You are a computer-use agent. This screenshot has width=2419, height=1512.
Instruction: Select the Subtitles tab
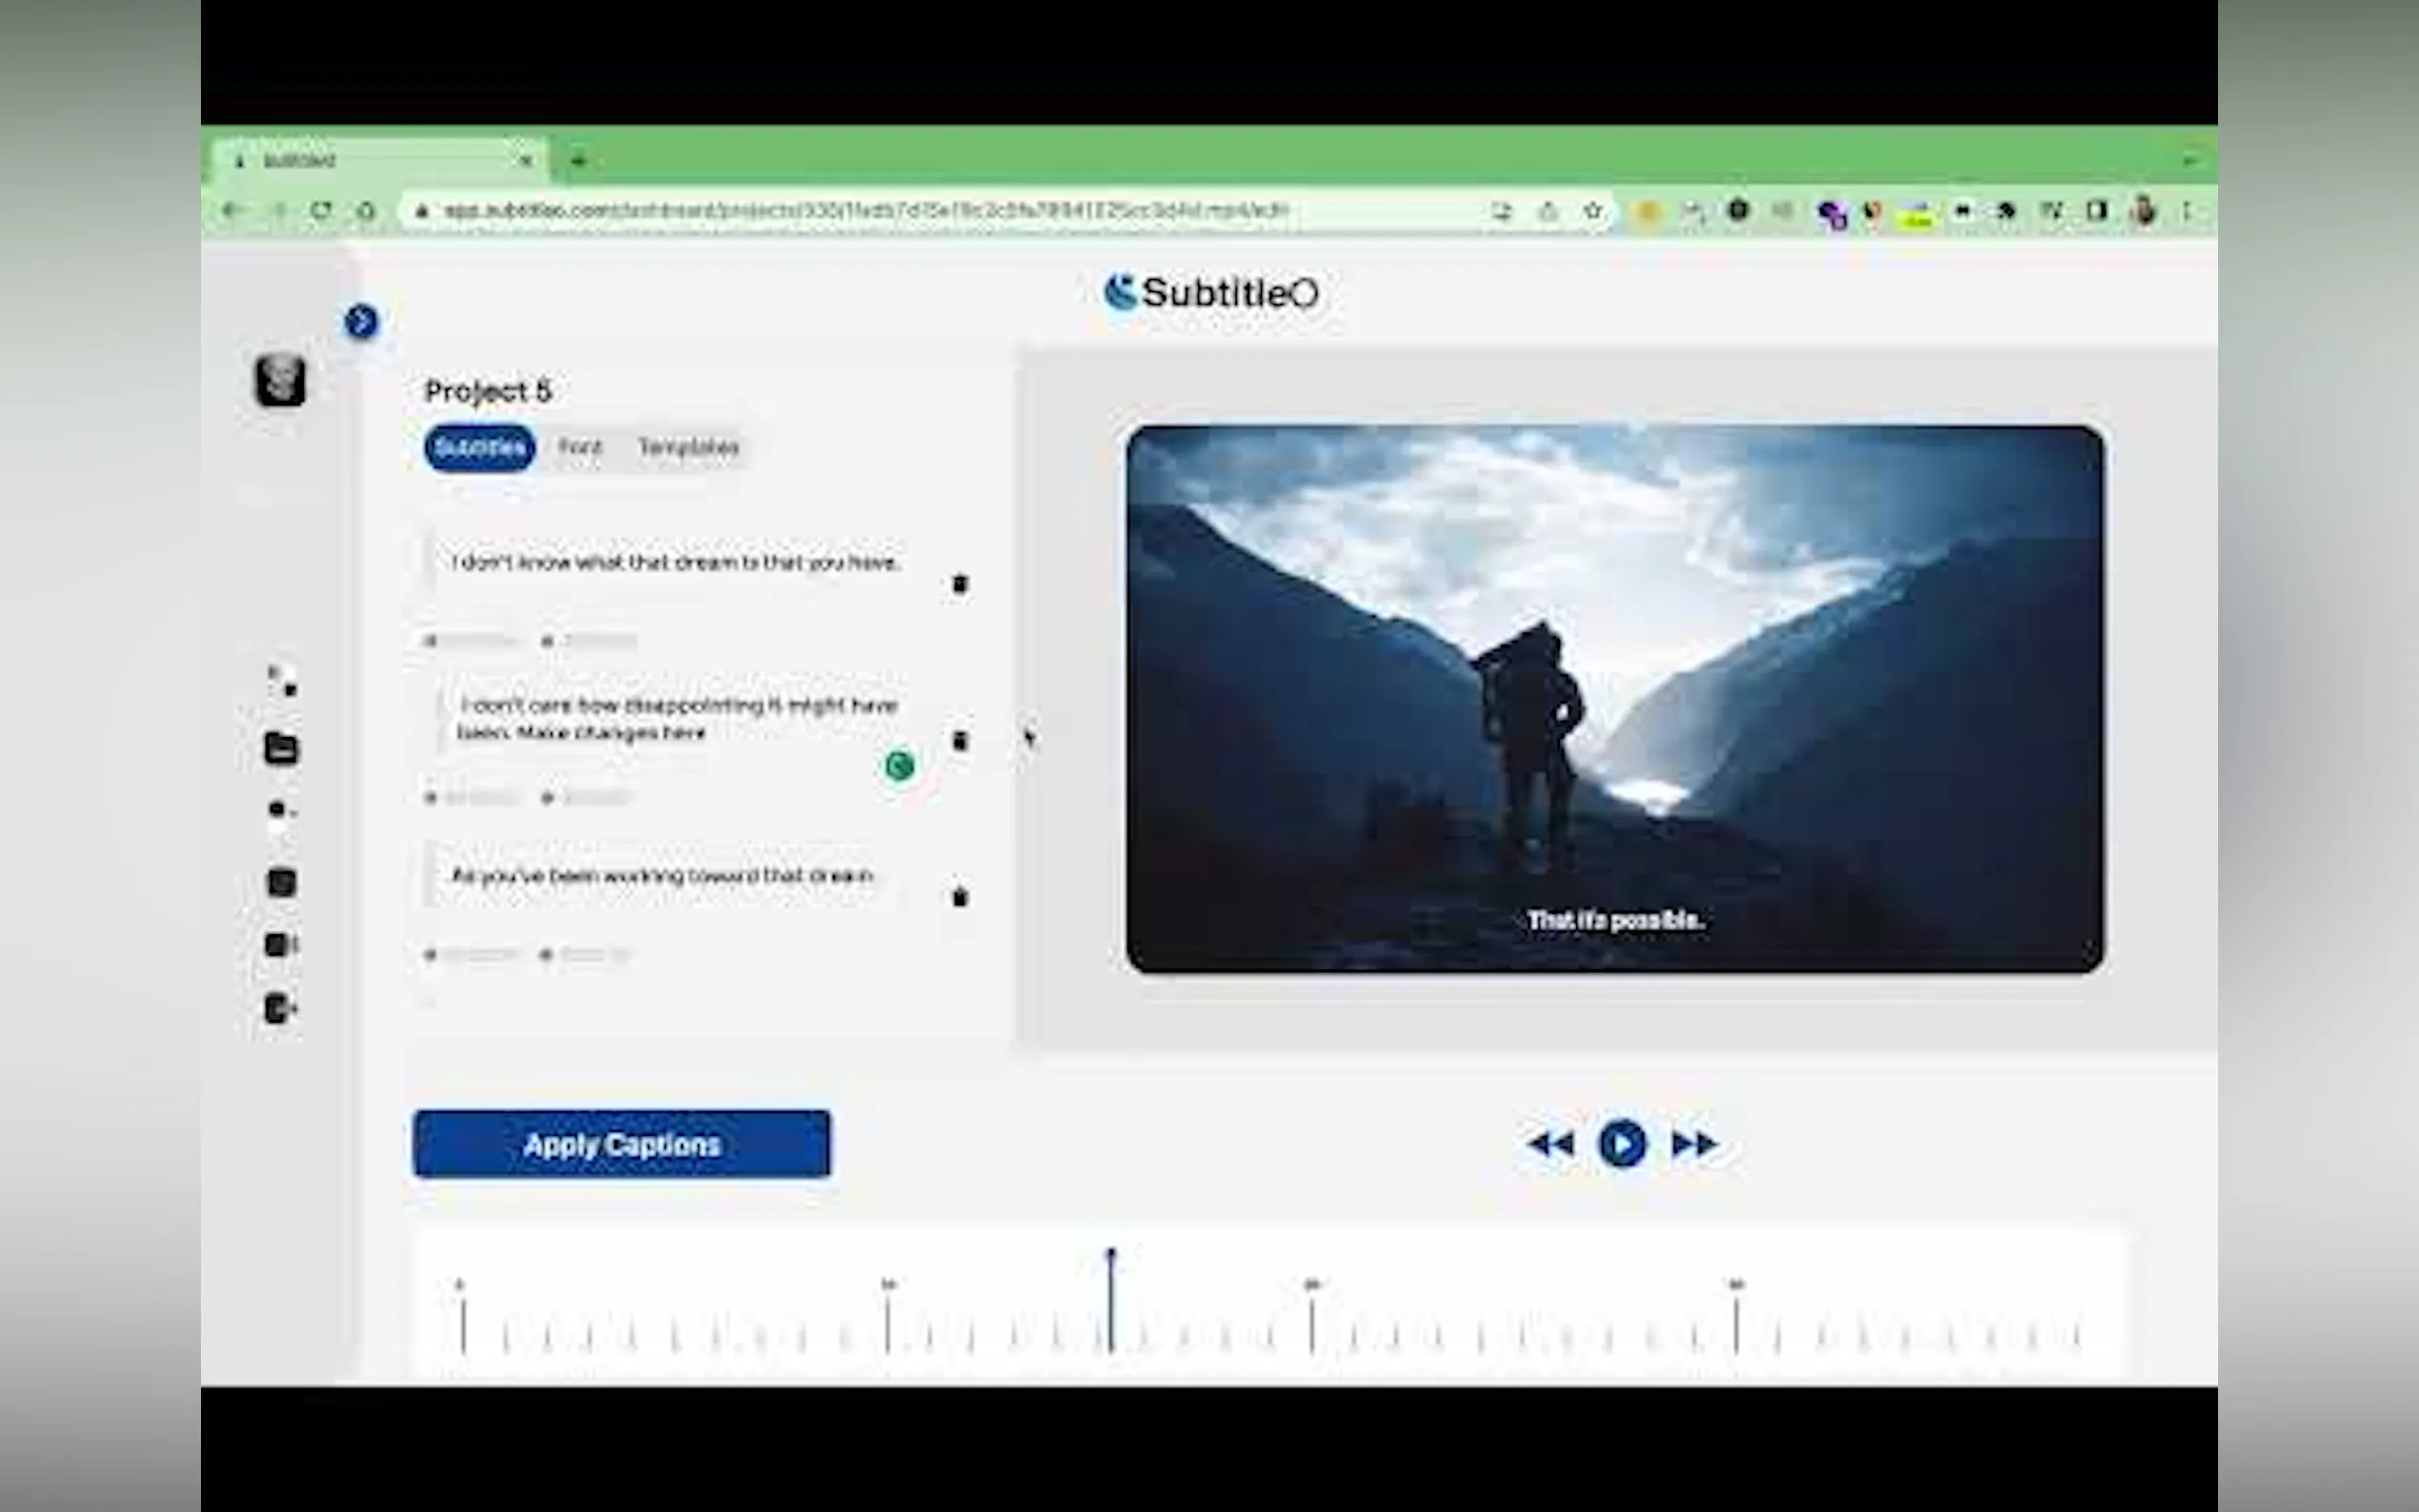(x=480, y=447)
